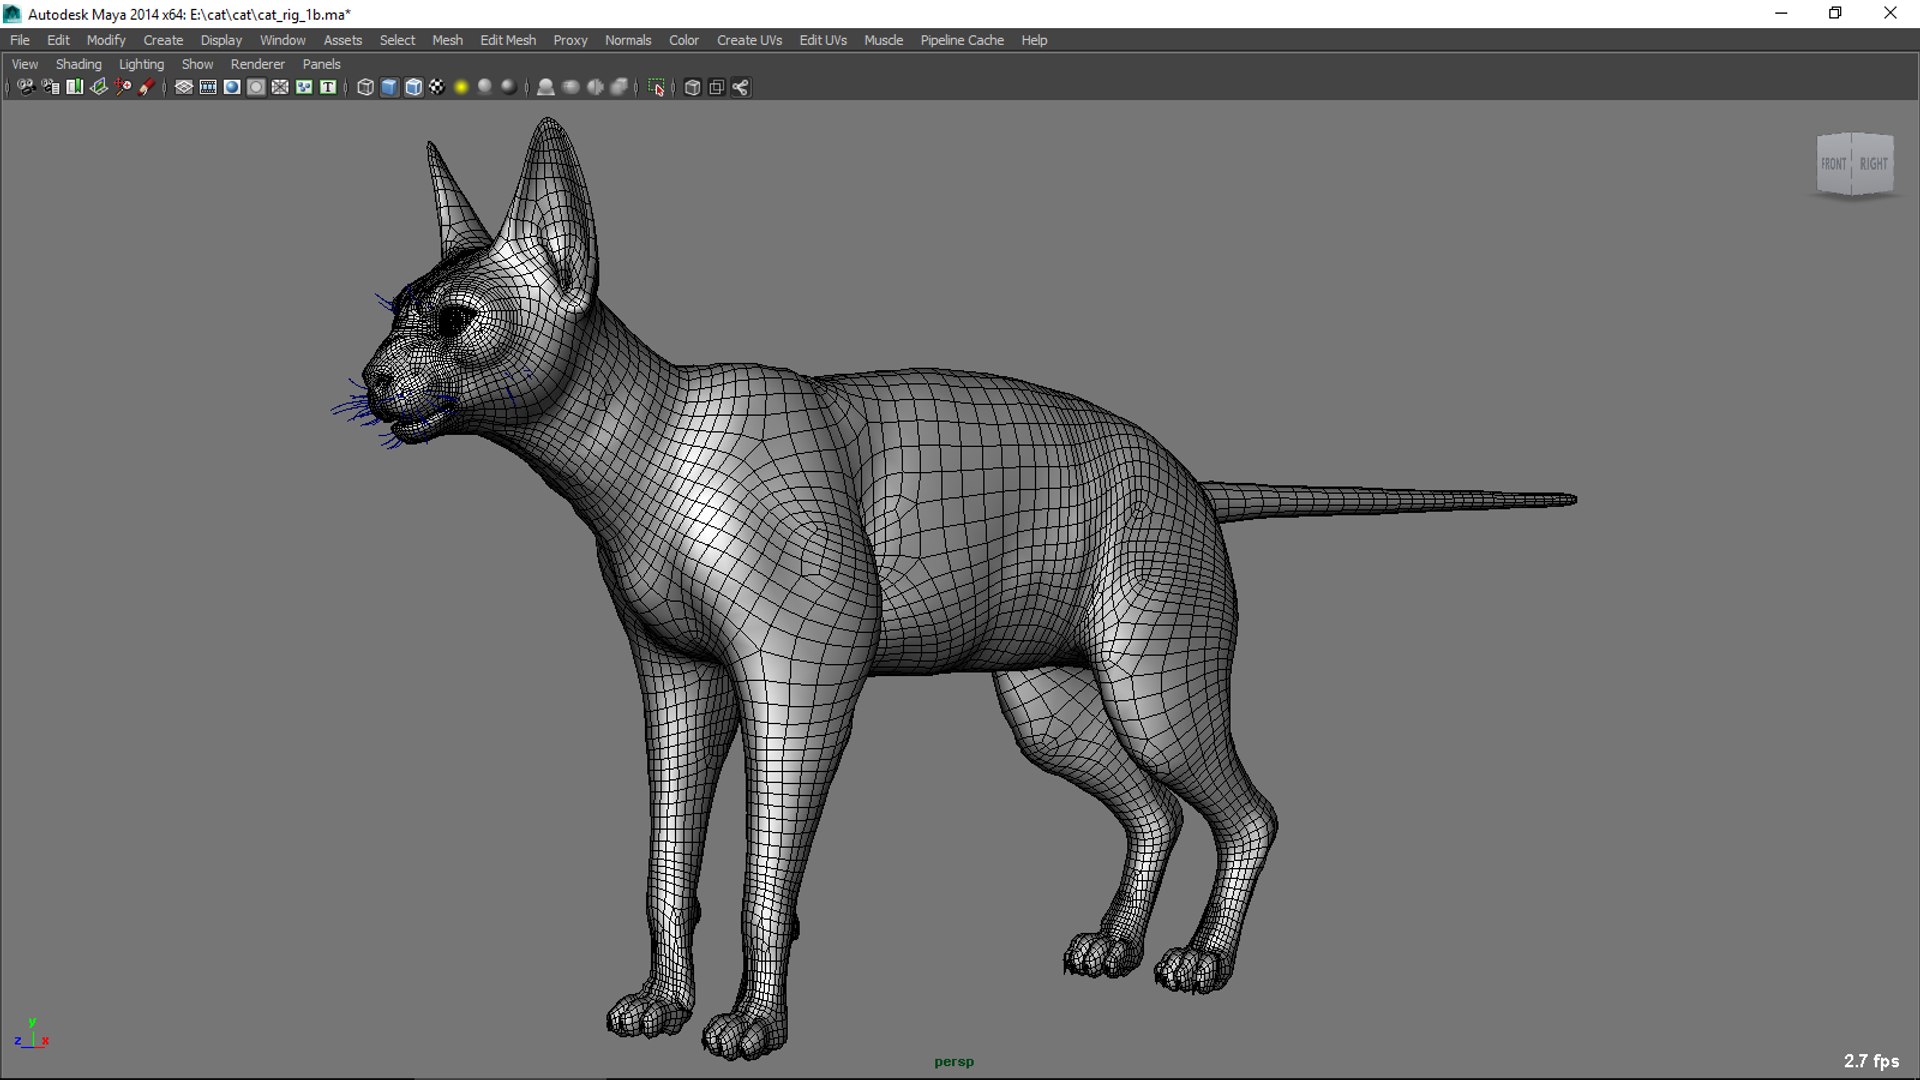Viewport: 1920px width, 1080px height.
Task: Toggle X-Ray Active Components icon
Action: pyautogui.click(x=595, y=87)
